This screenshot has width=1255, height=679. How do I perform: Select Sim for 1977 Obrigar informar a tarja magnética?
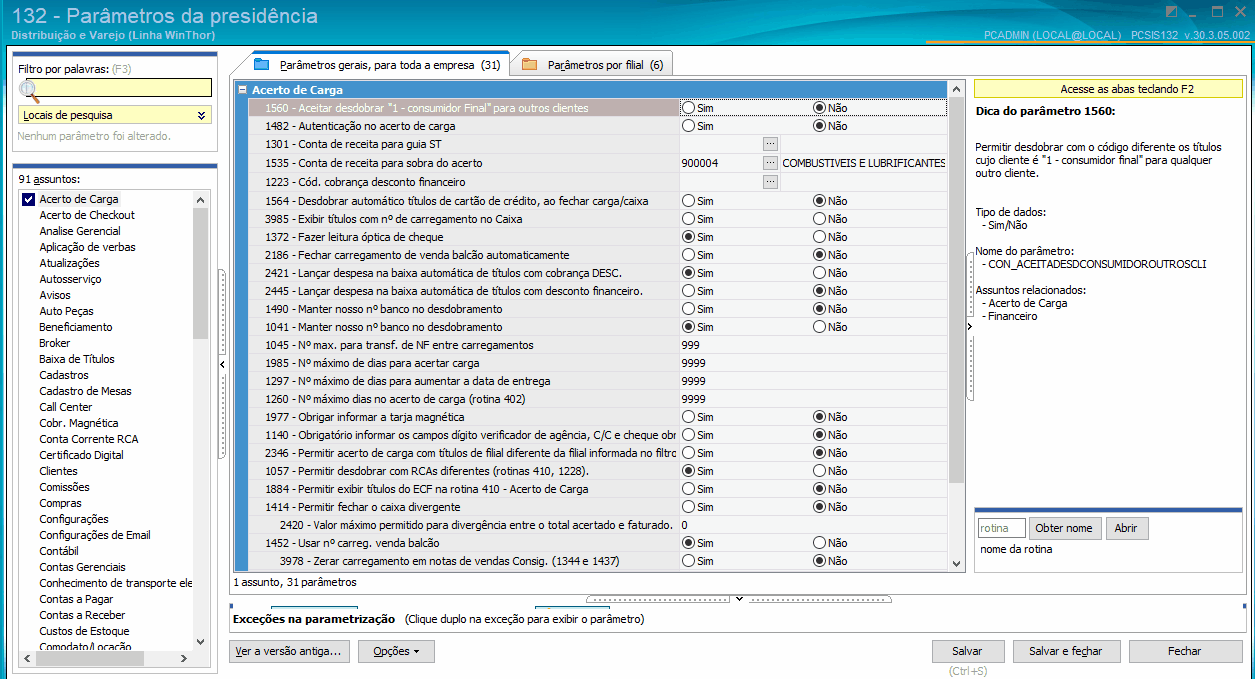tap(689, 417)
